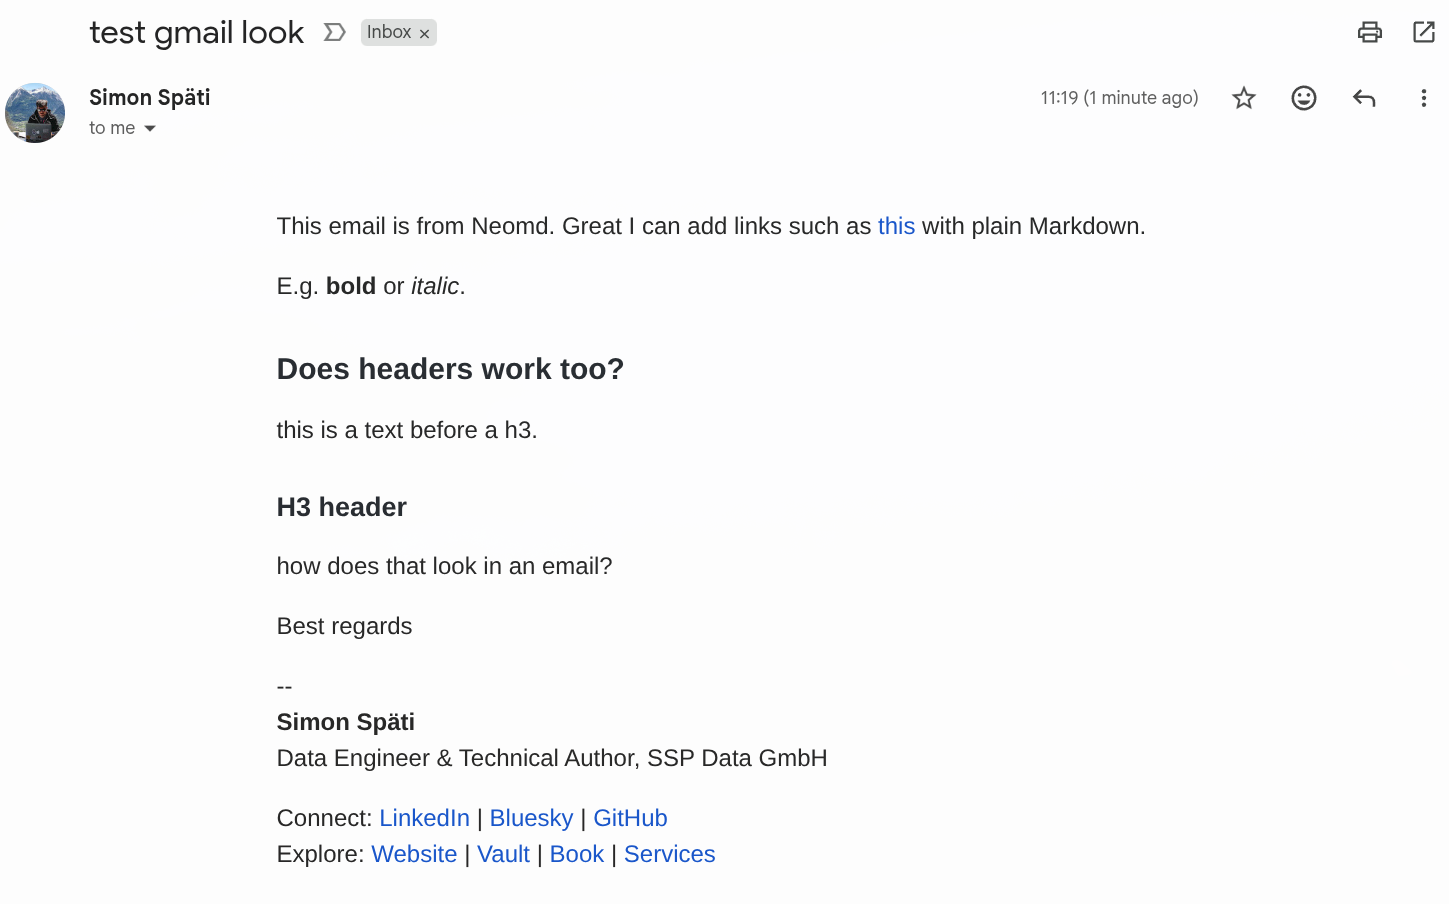The height and width of the screenshot is (904, 1449).
Task: Open the GitHub link in the signature
Action: click(630, 818)
